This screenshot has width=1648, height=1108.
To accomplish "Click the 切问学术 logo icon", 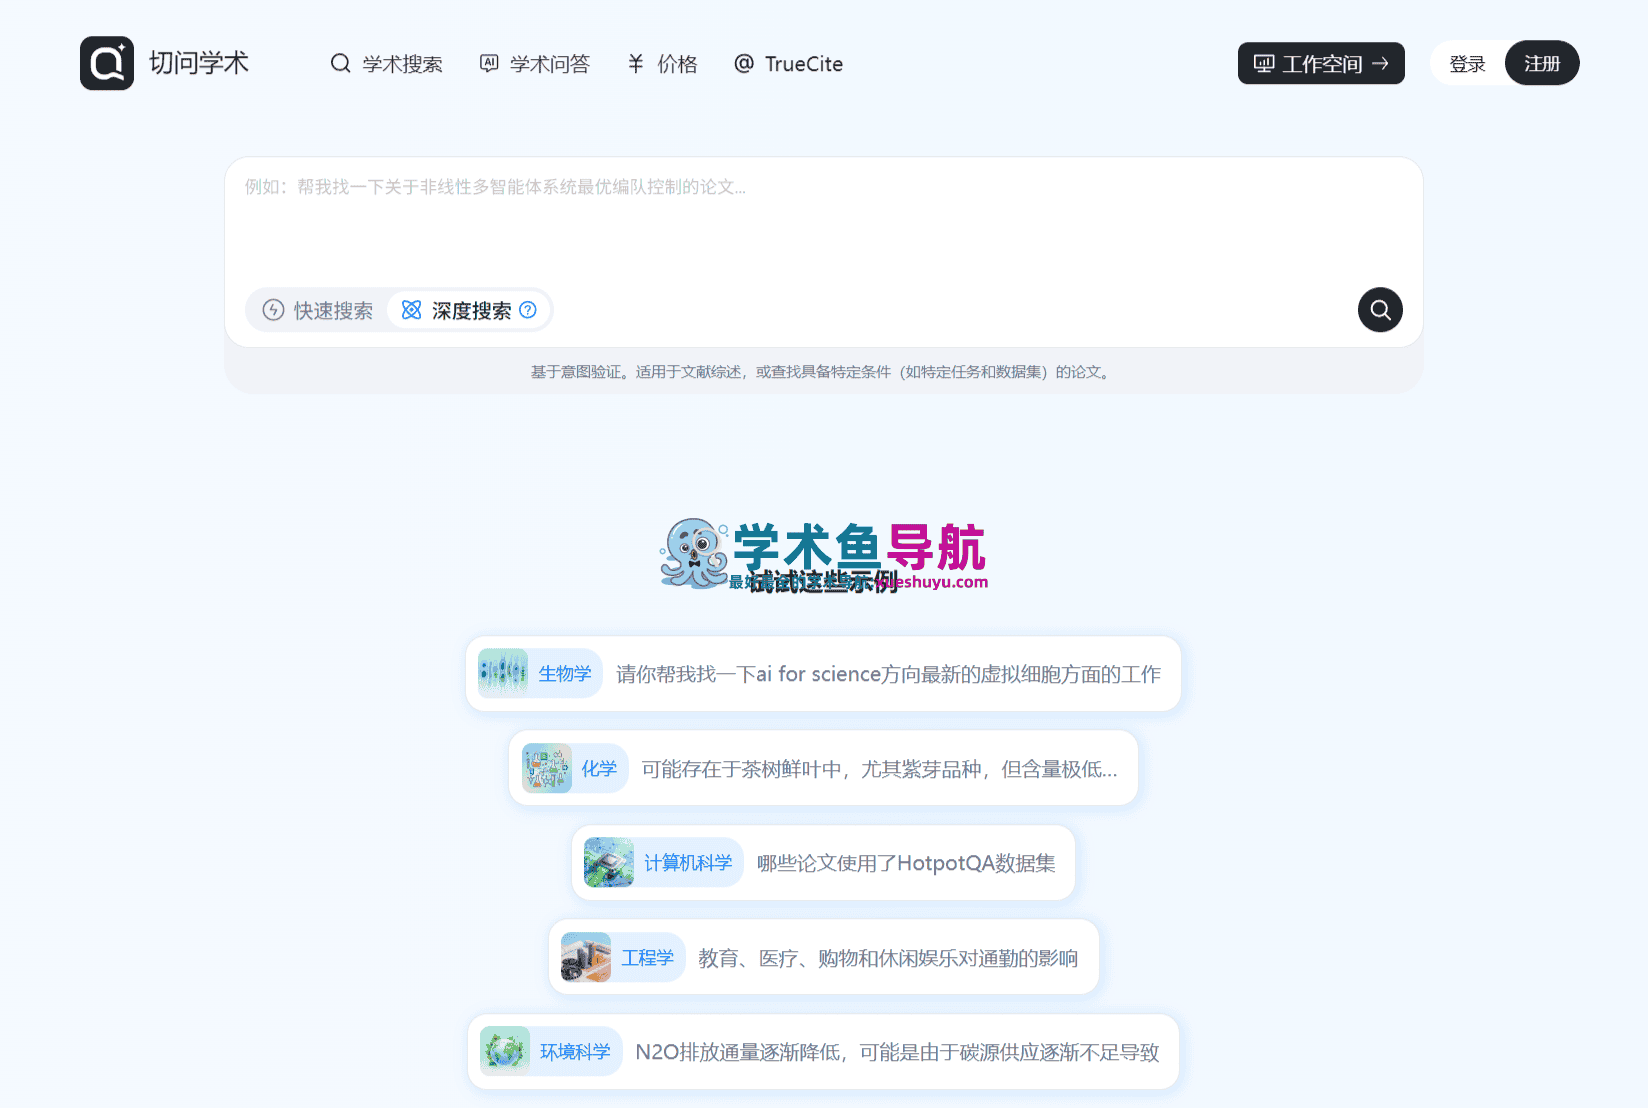I will coord(107,63).
